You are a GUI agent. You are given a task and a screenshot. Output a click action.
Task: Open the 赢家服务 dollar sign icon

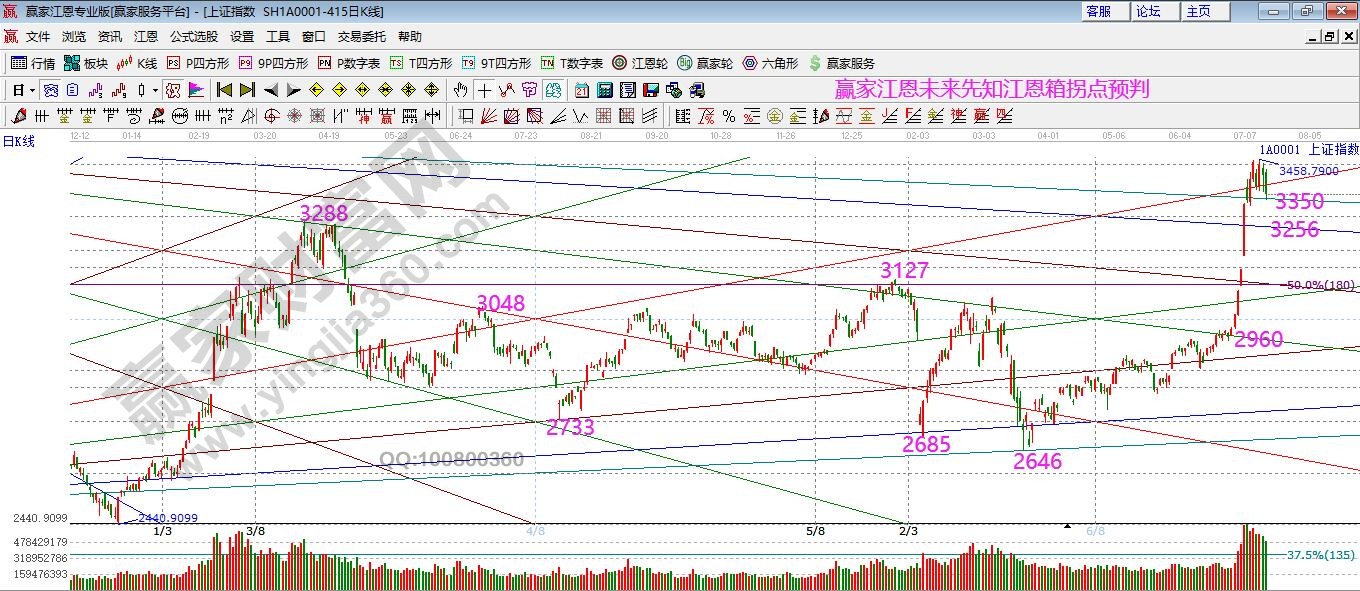point(841,63)
